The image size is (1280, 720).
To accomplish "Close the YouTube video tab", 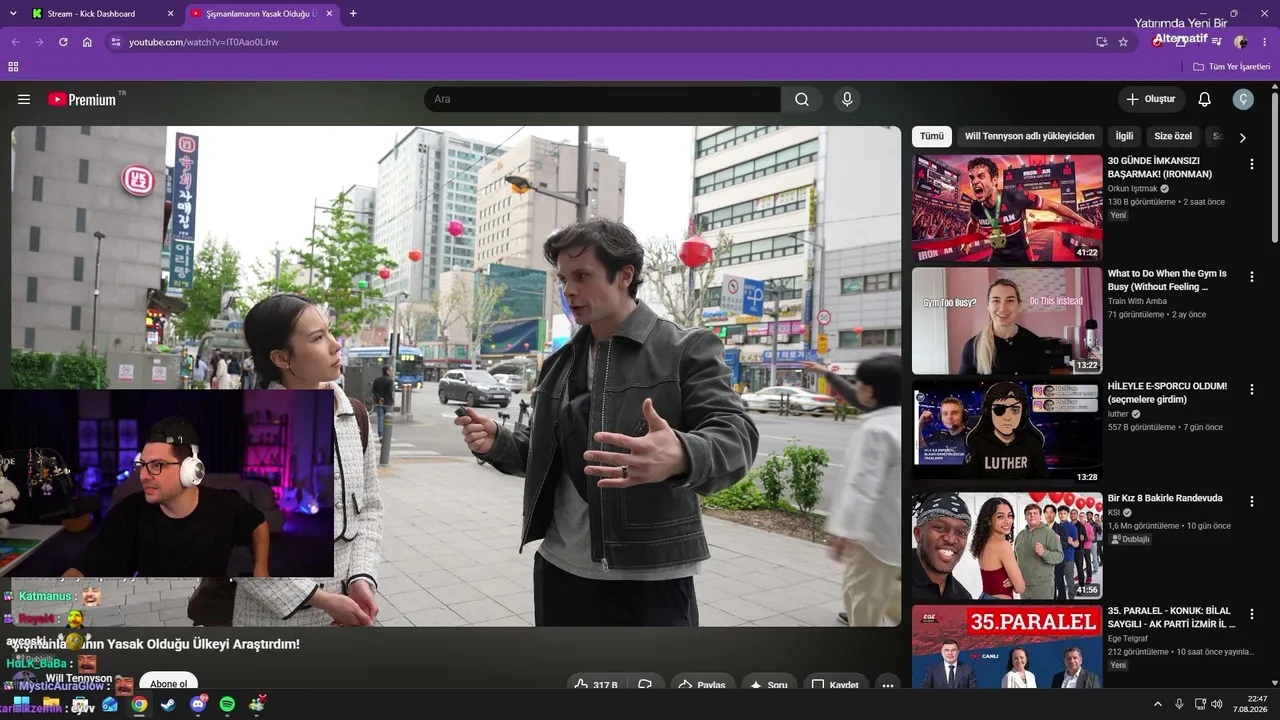I will click(330, 14).
